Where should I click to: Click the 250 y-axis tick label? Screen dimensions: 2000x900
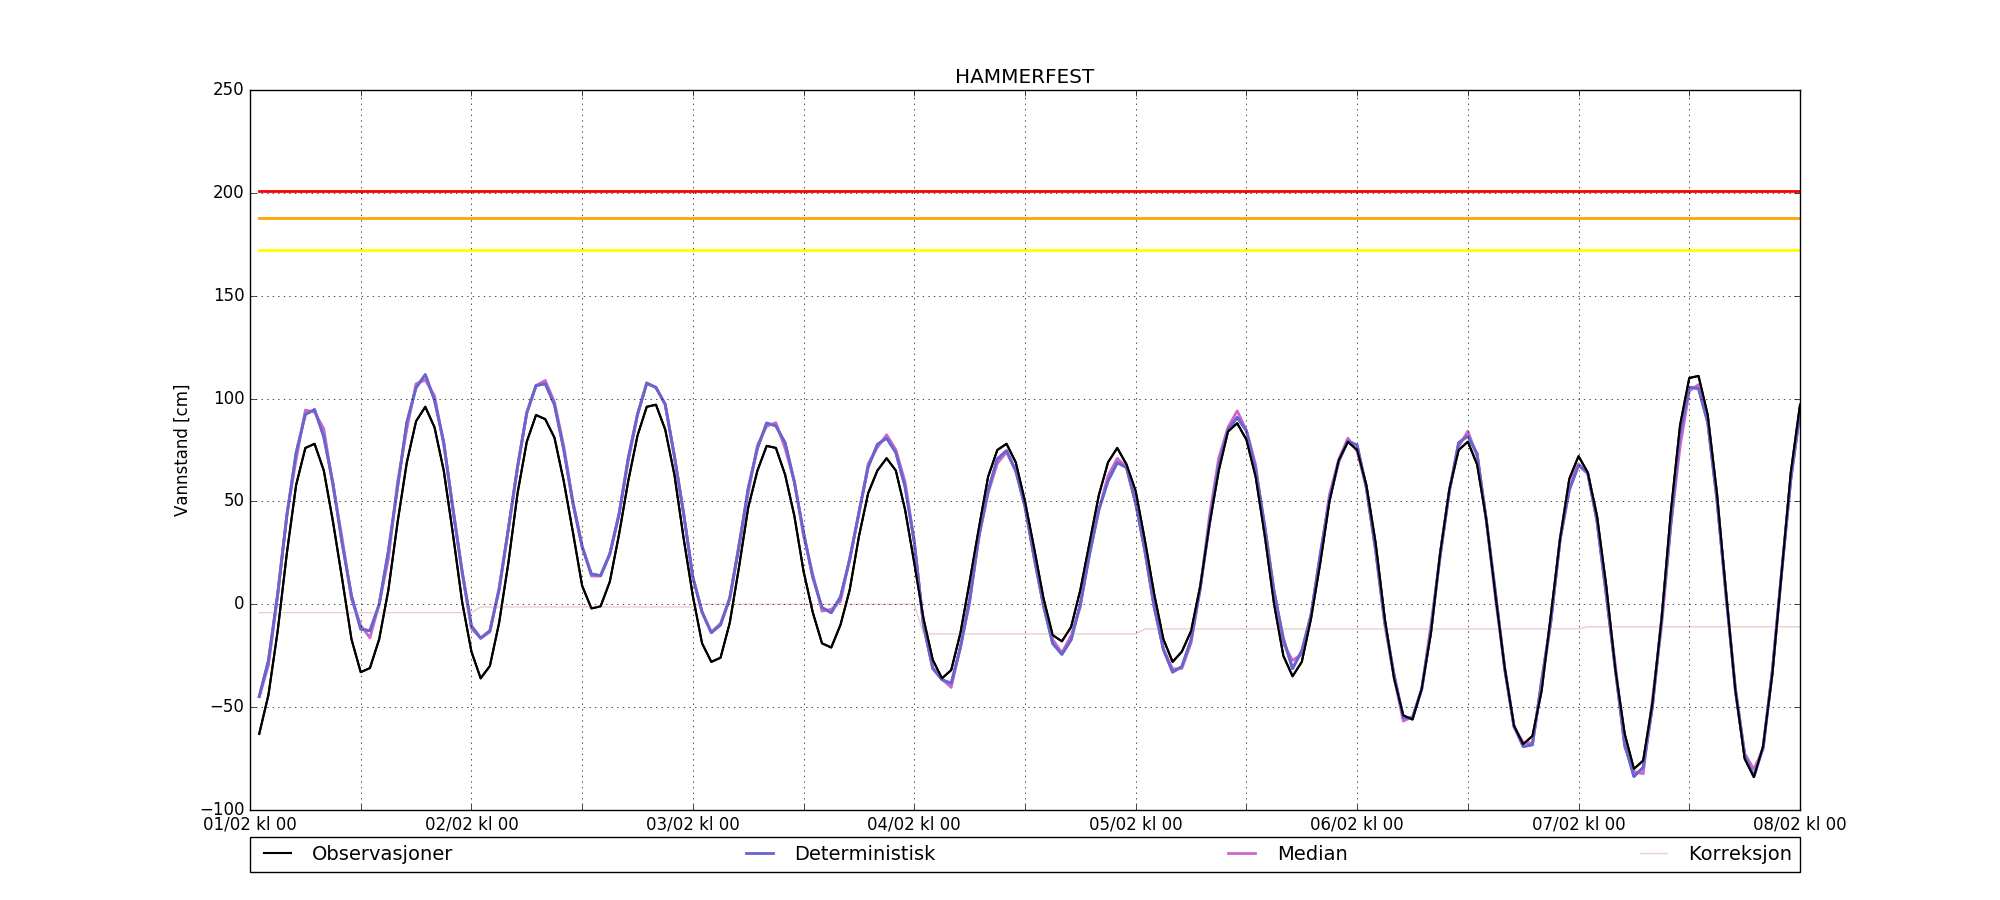coord(228,90)
